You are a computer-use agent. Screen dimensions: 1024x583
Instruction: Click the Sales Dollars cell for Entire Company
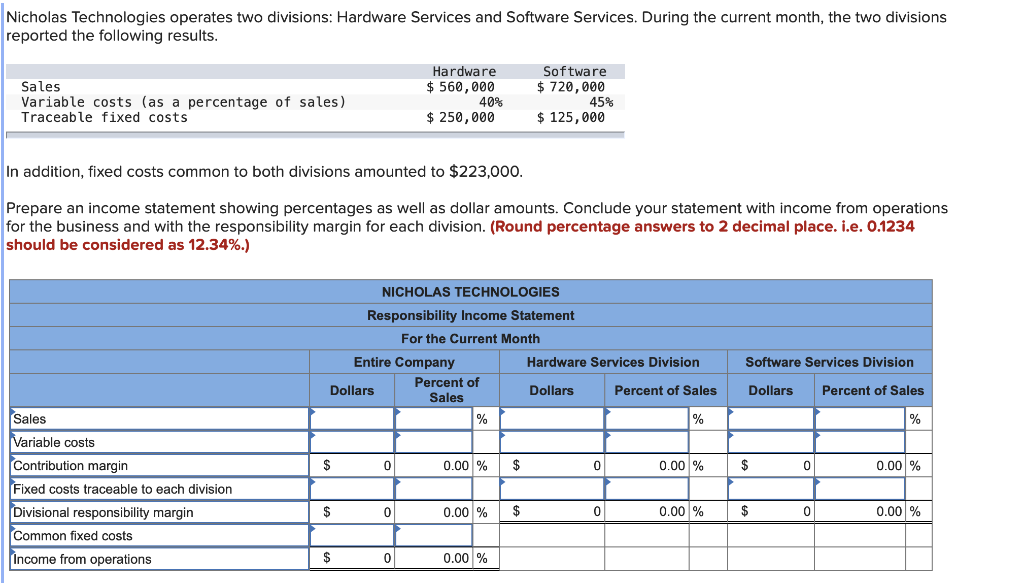[x=351, y=418]
